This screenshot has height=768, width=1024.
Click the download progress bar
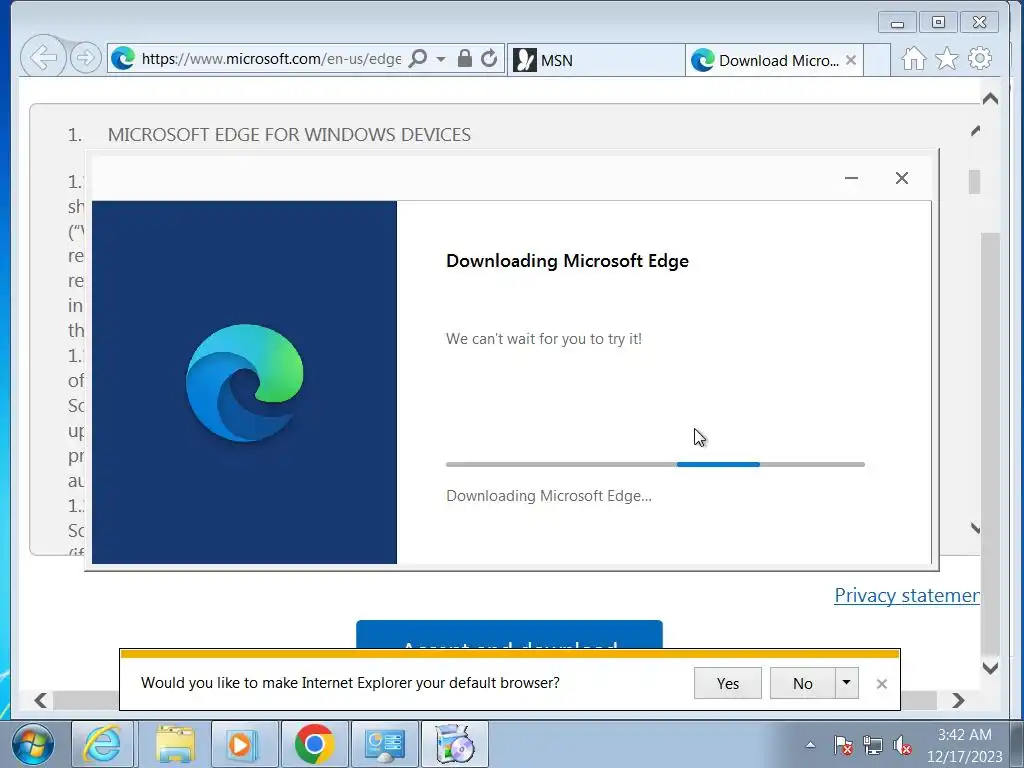pyautogui.click(x=655, y=464)
